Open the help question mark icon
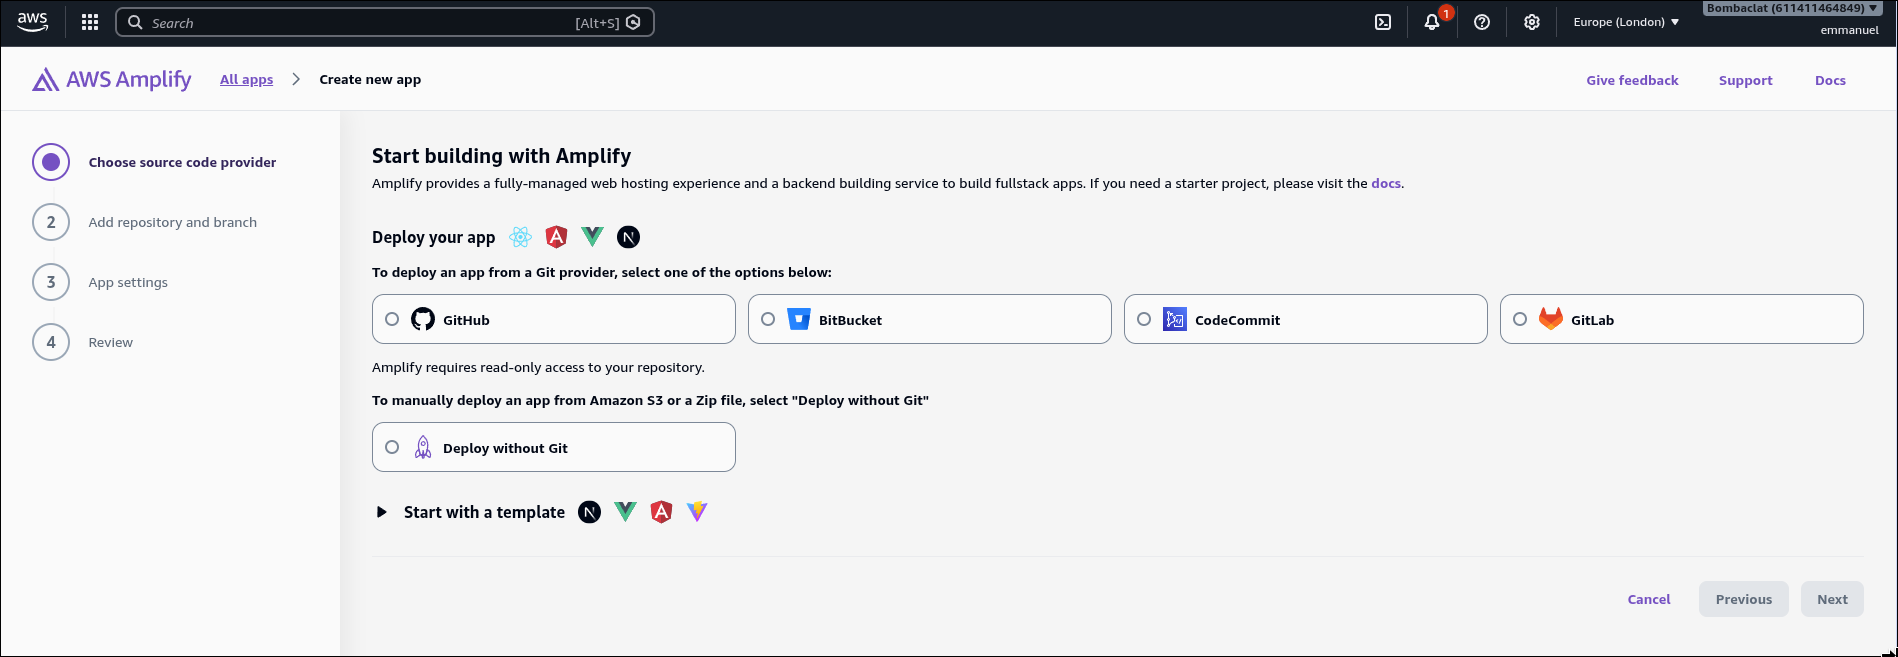 [x=1482, y=22]
